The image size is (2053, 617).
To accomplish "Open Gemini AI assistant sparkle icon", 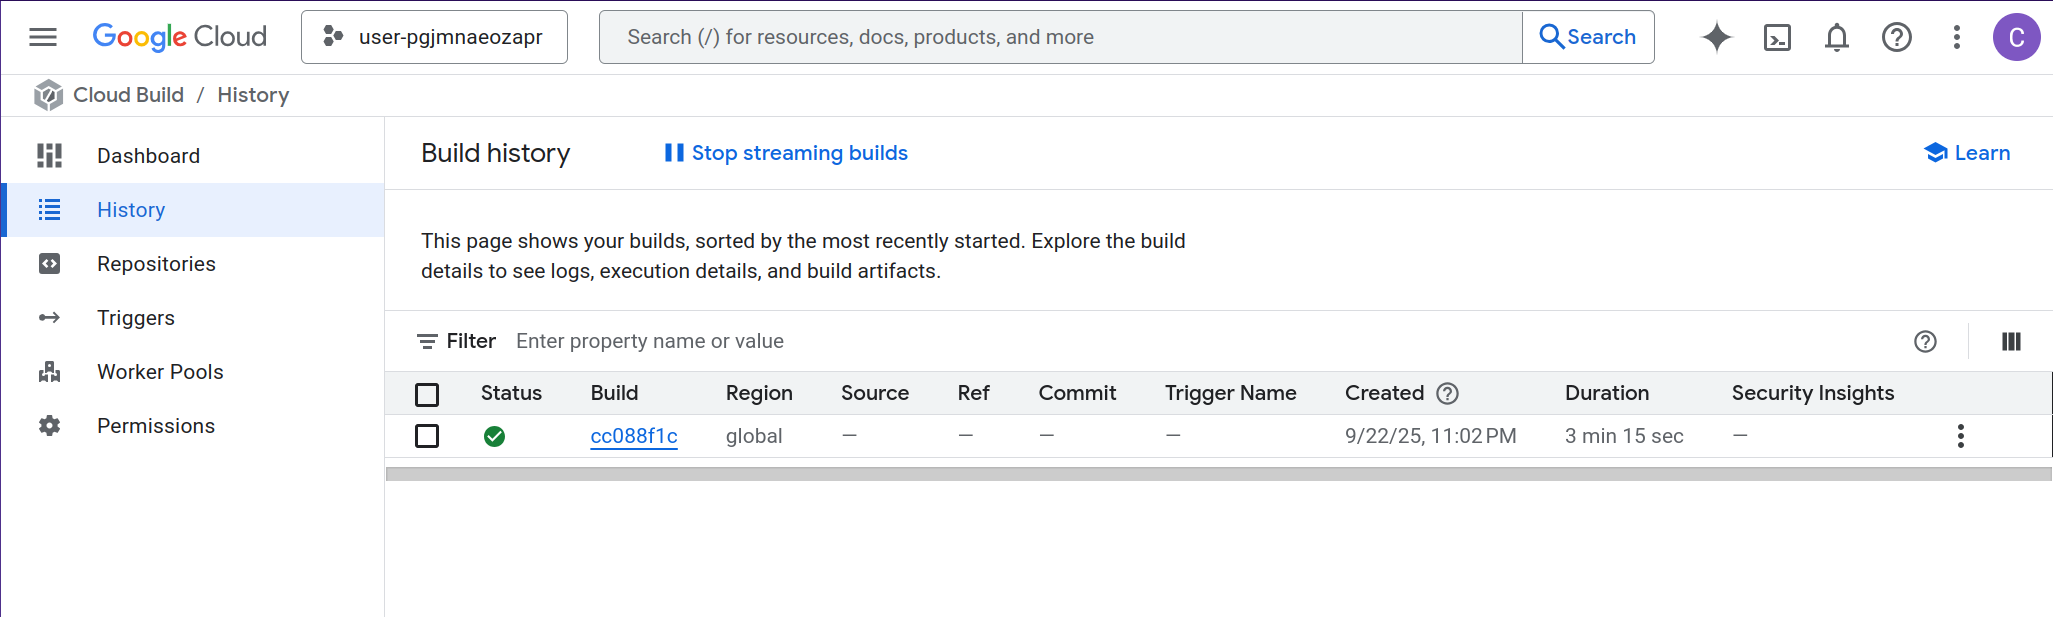I will (1716, 37).
